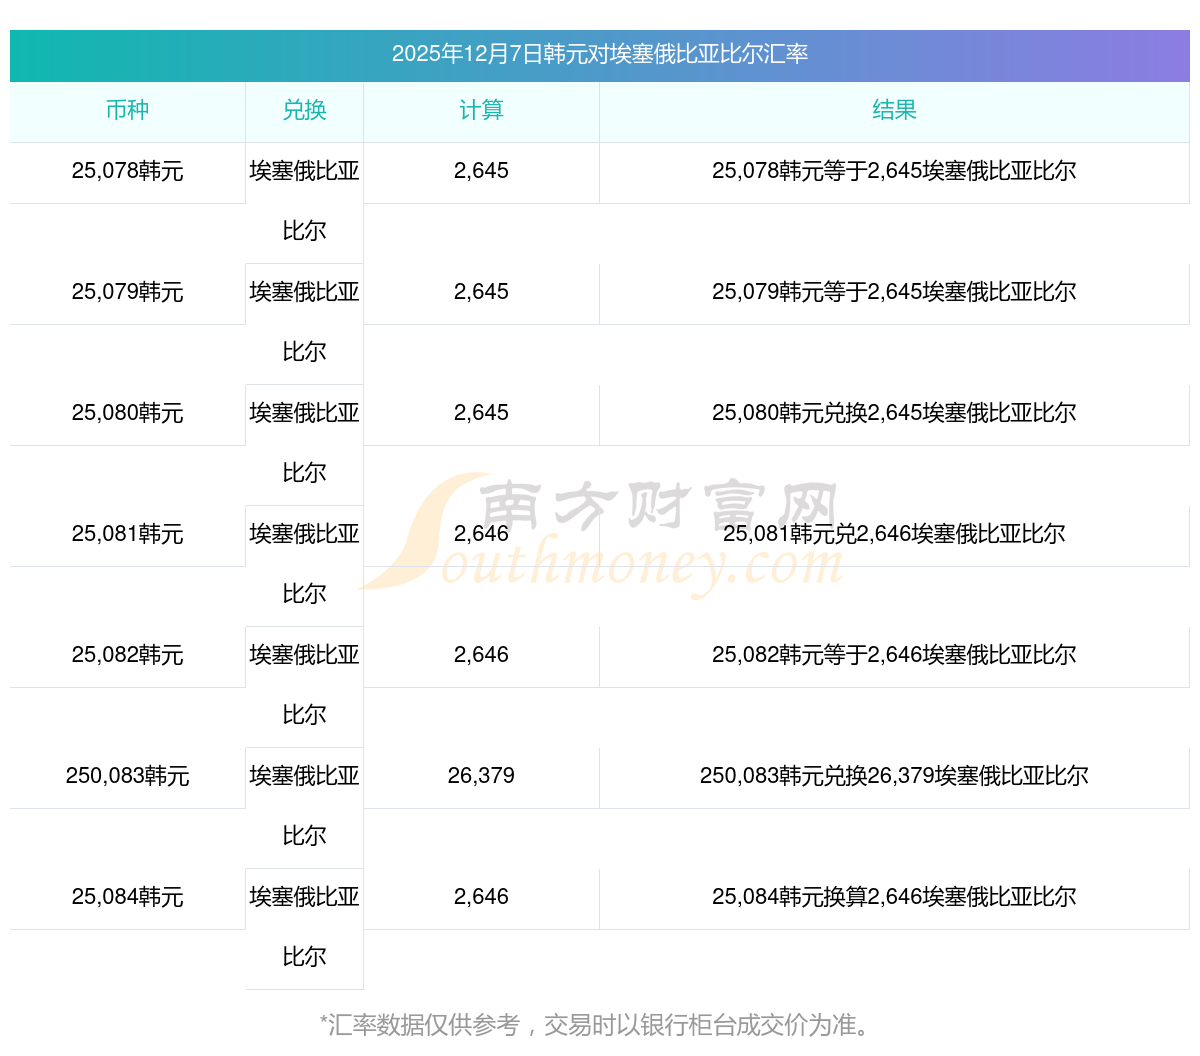Select the 兑换 column header

pyautogui.click(x=304, y=111)
